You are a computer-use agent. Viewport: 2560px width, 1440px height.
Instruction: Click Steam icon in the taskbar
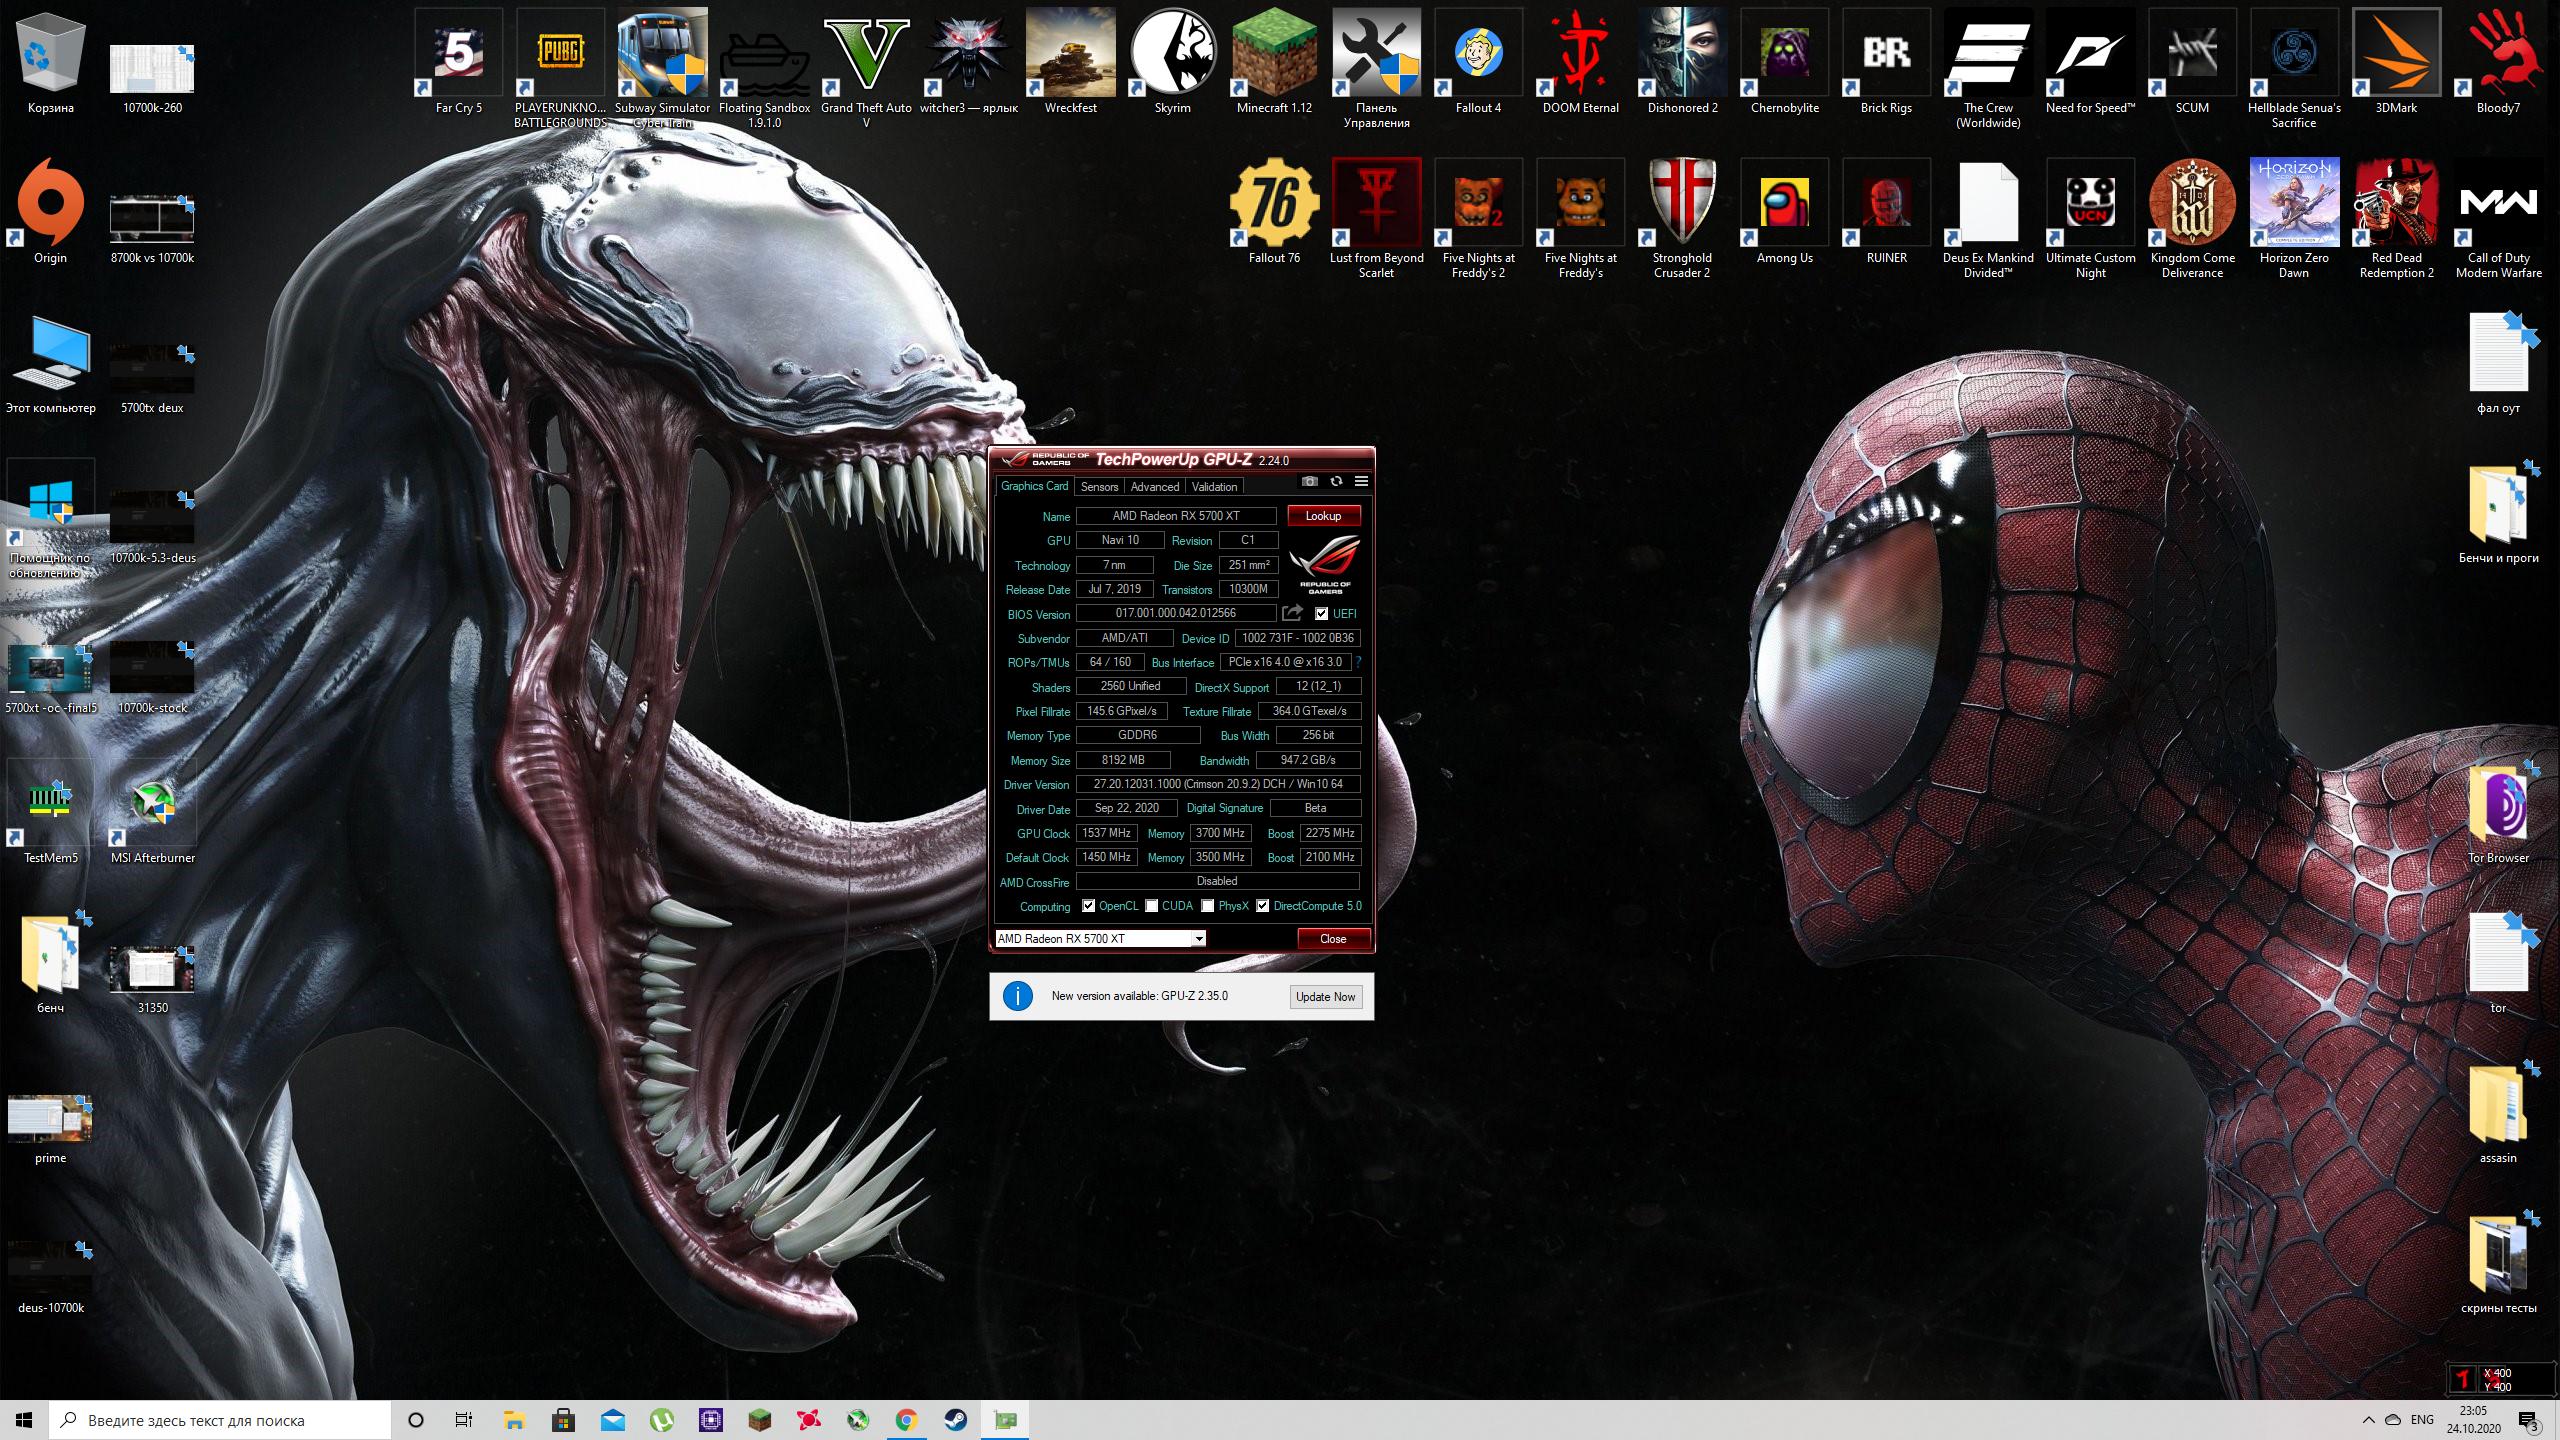point(955,1420)
